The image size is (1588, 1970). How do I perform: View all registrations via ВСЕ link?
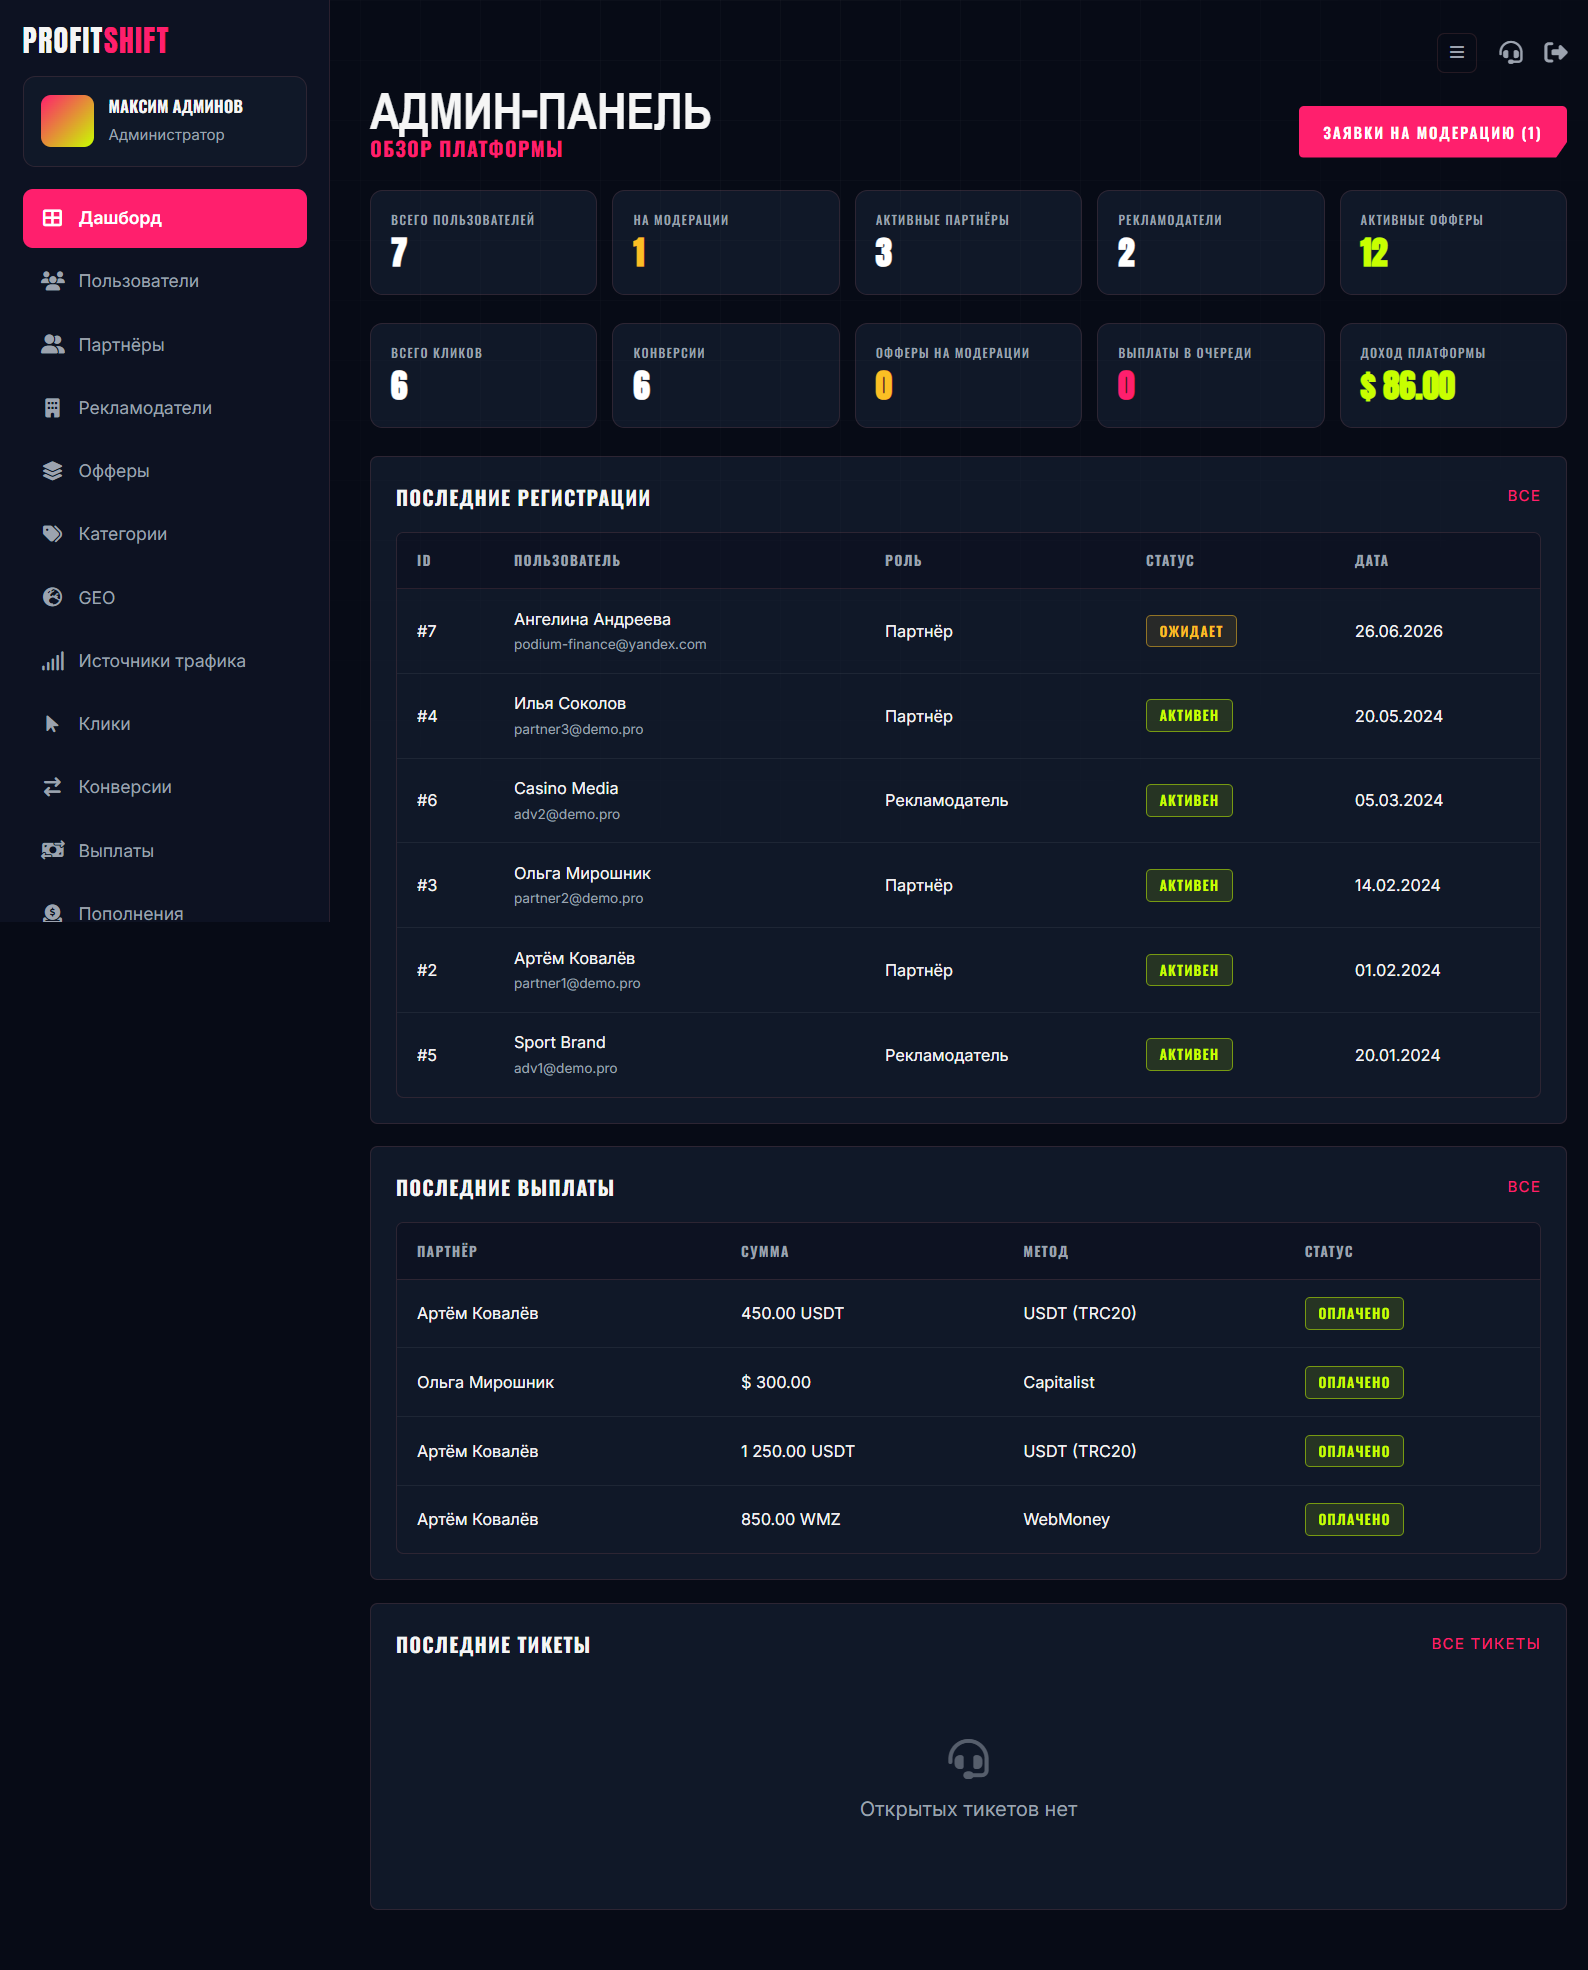click(x=1524, y=496)
